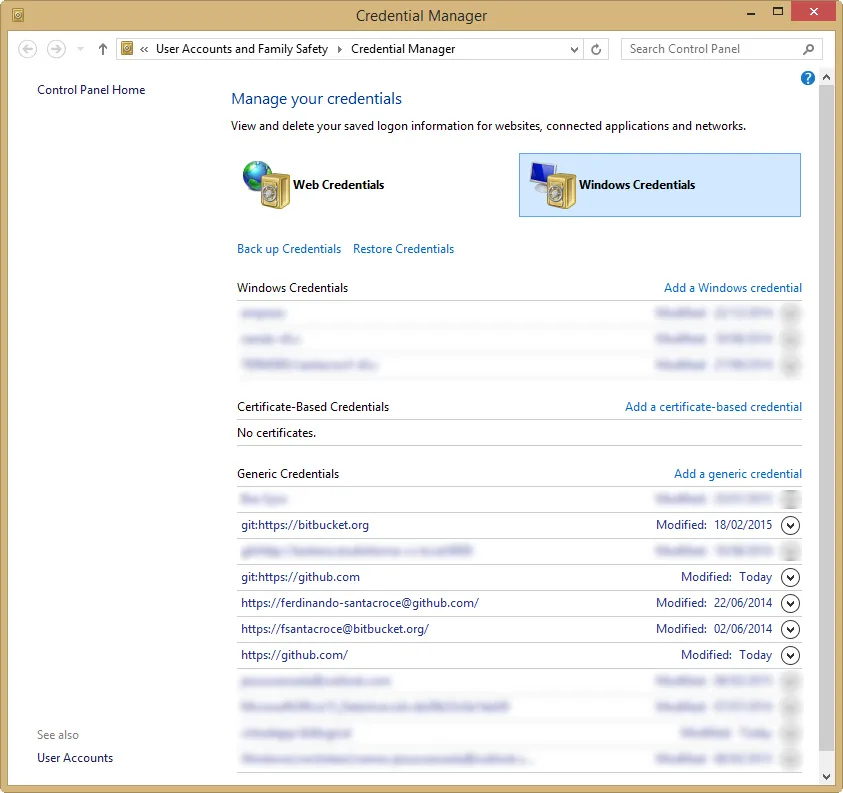The height and width of the screenshot is (793, 843).
Task: Expand the arrow after User Accounts and Family Safety
Action: (x=340, y=49)
